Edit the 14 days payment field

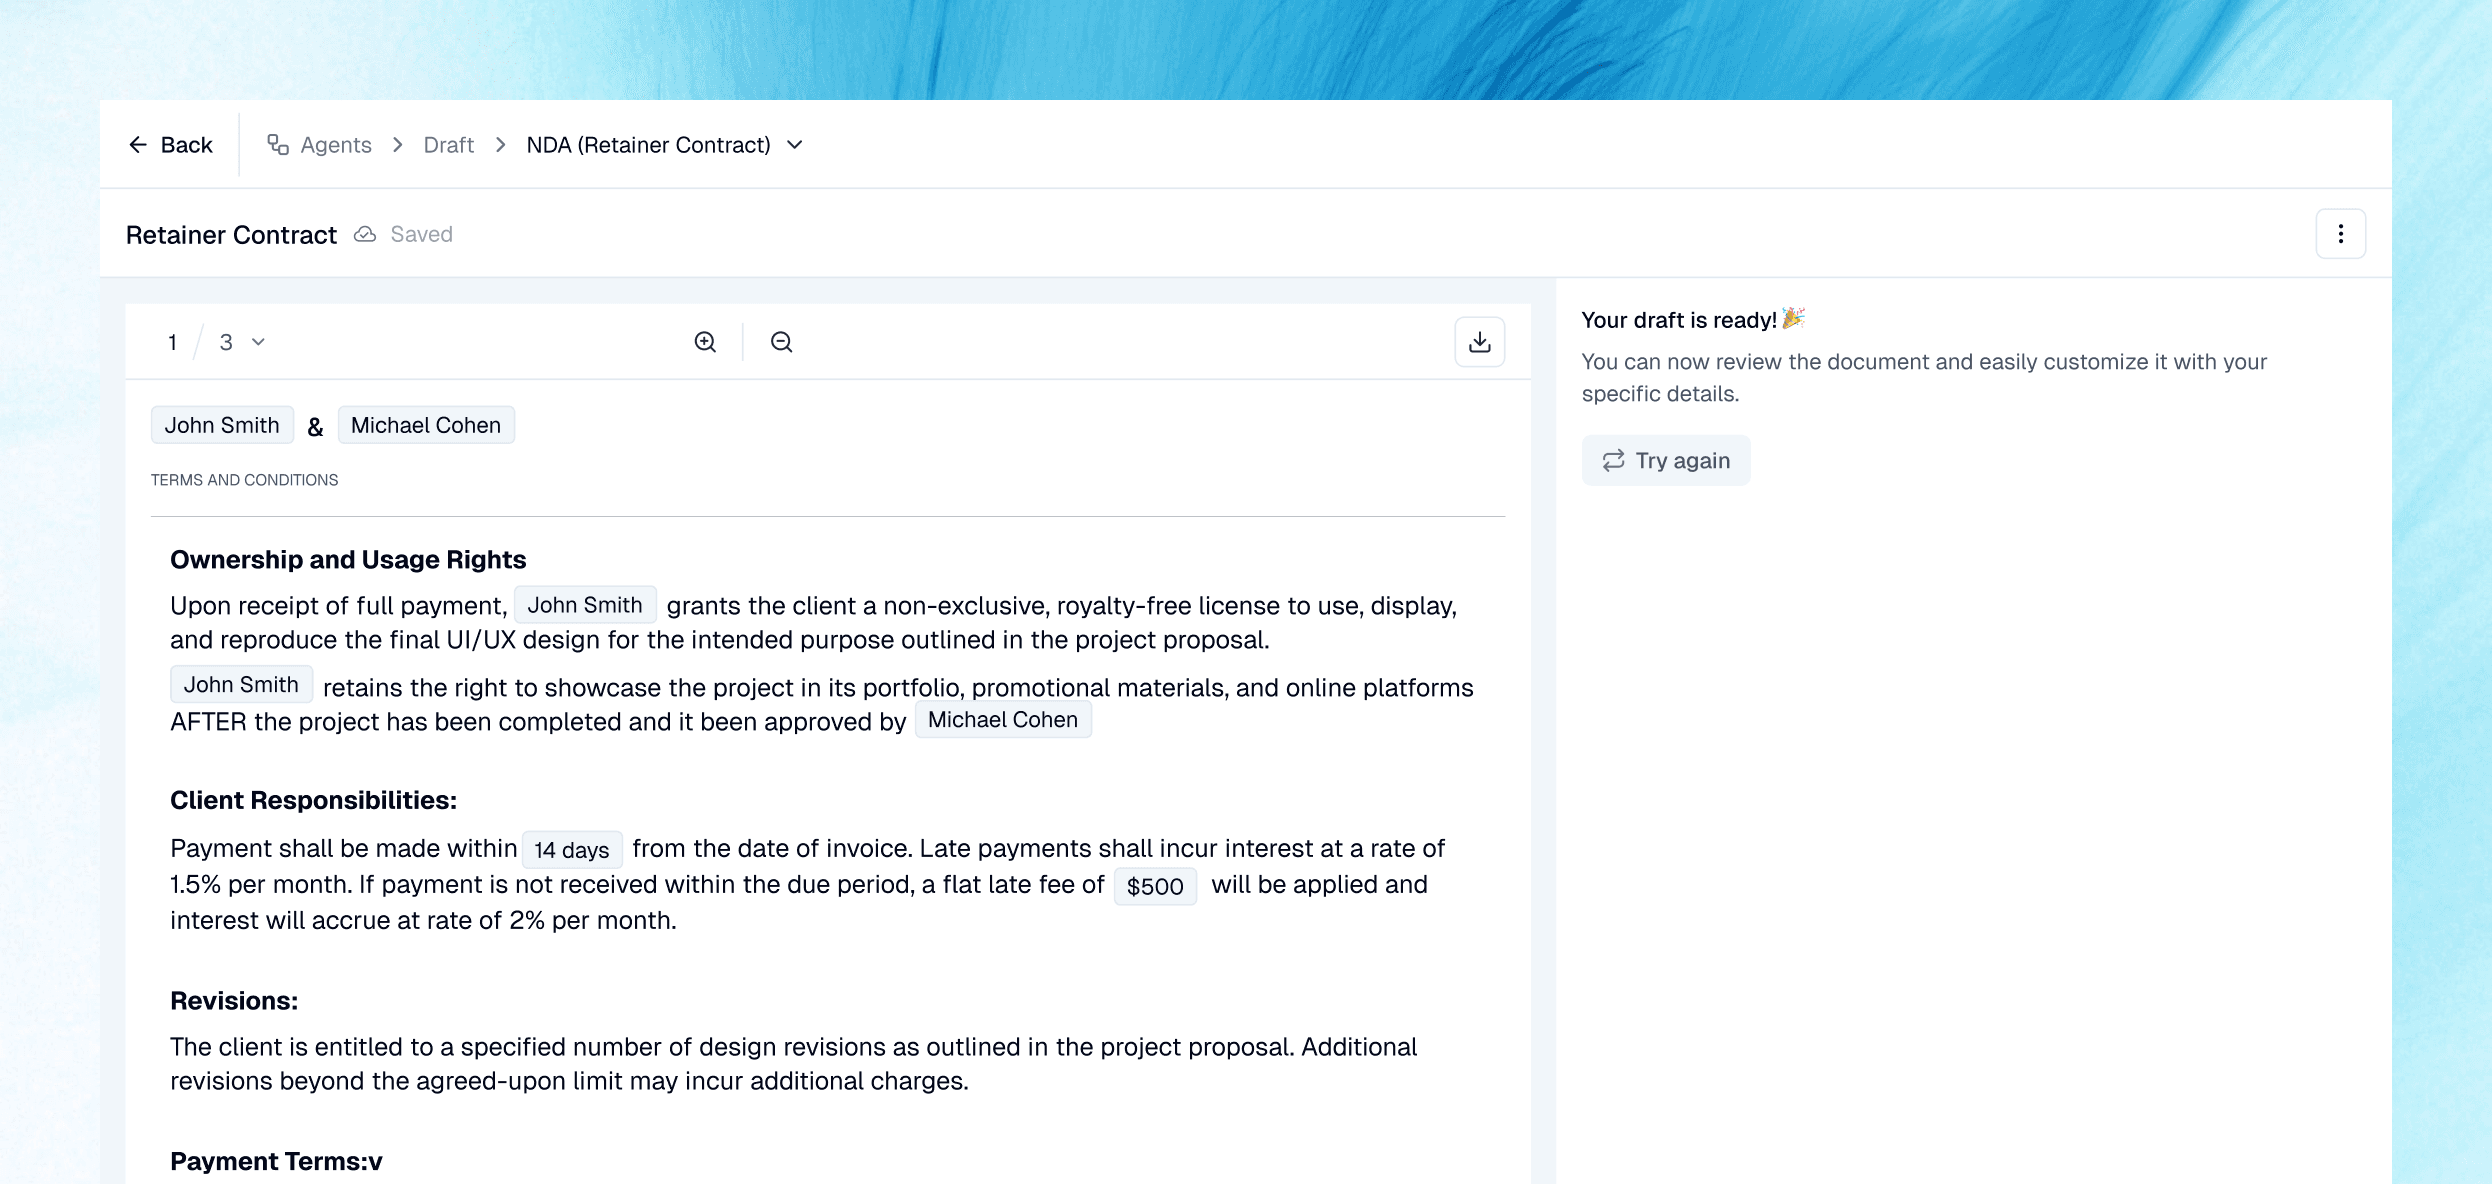572,850
